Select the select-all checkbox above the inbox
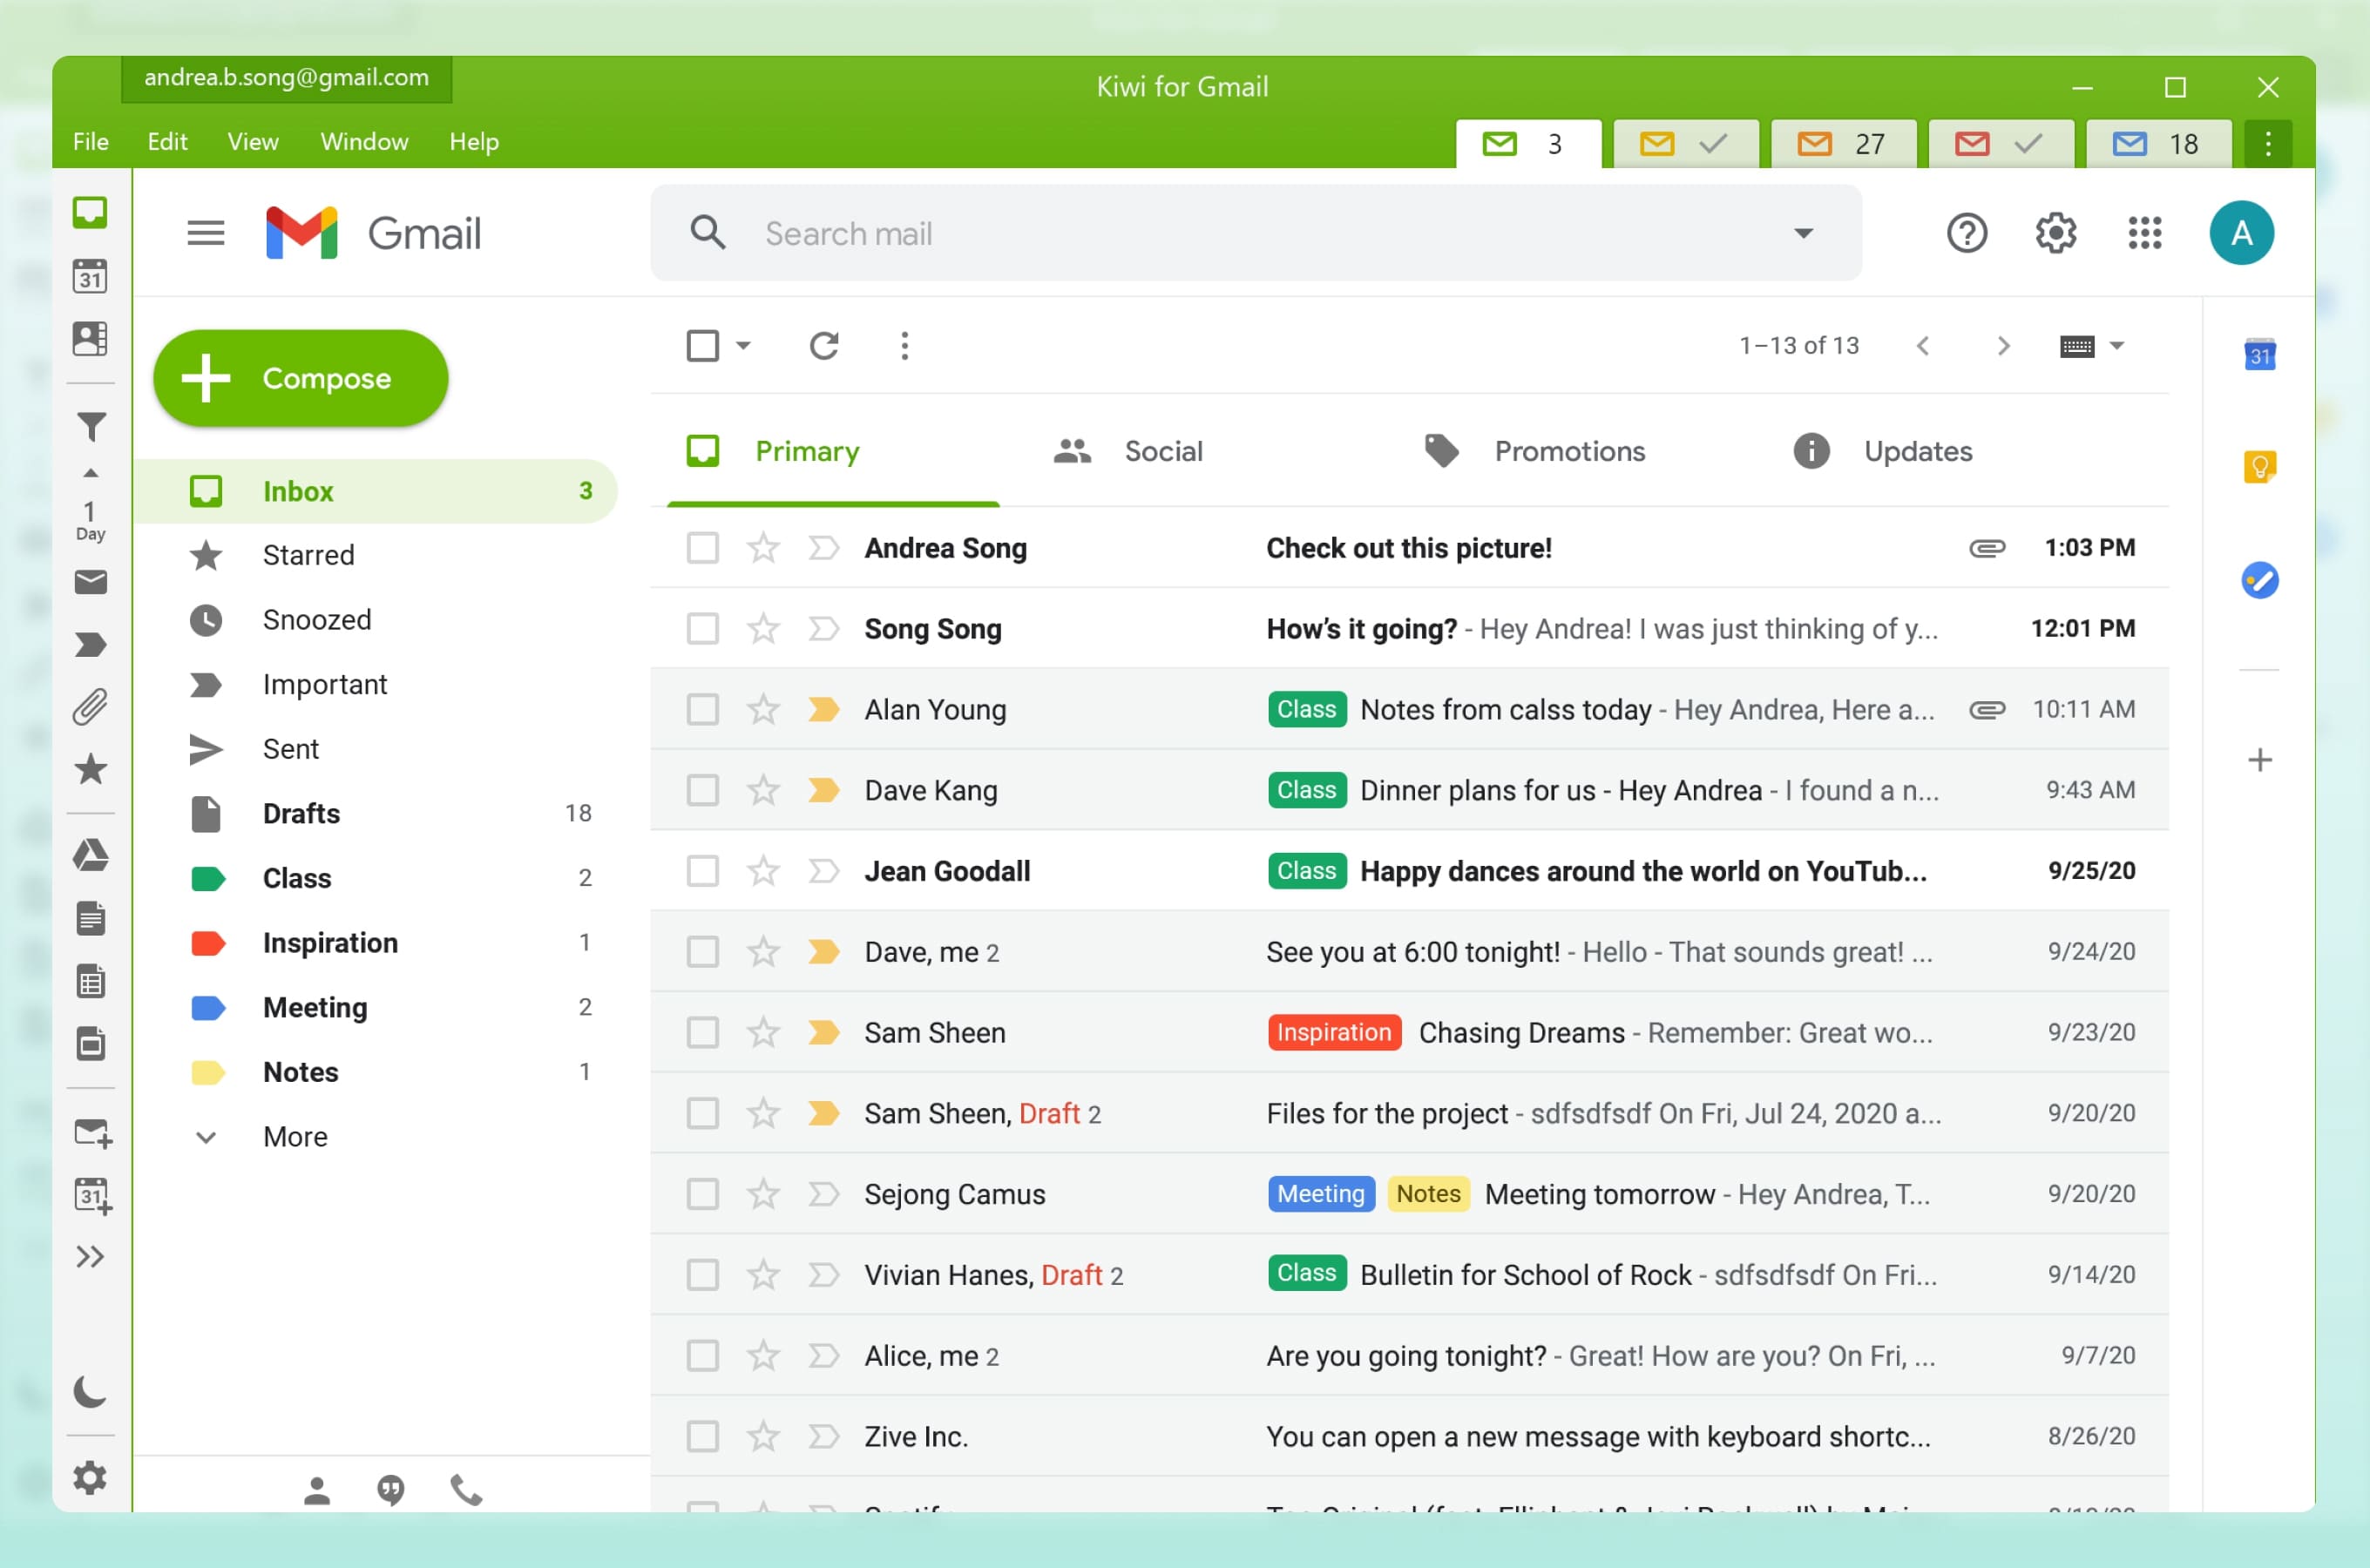The height and width of the screenshot is (1568, 2370). coord(703,345)
